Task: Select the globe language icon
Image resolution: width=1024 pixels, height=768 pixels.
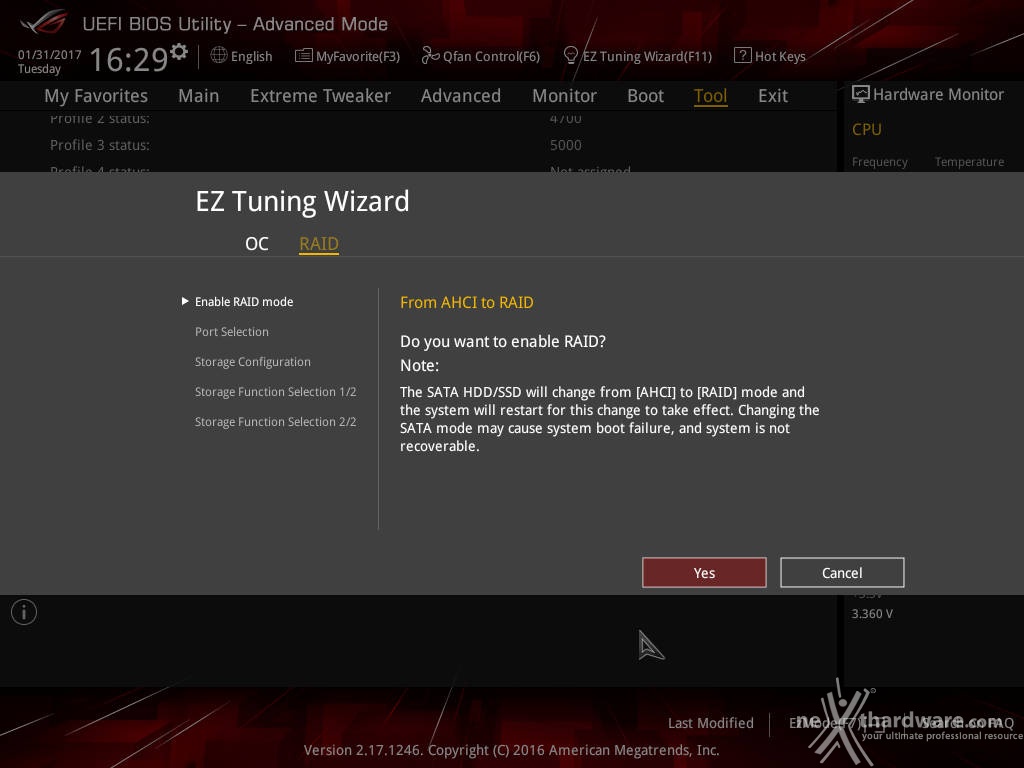Action: [x=219, y=56]
